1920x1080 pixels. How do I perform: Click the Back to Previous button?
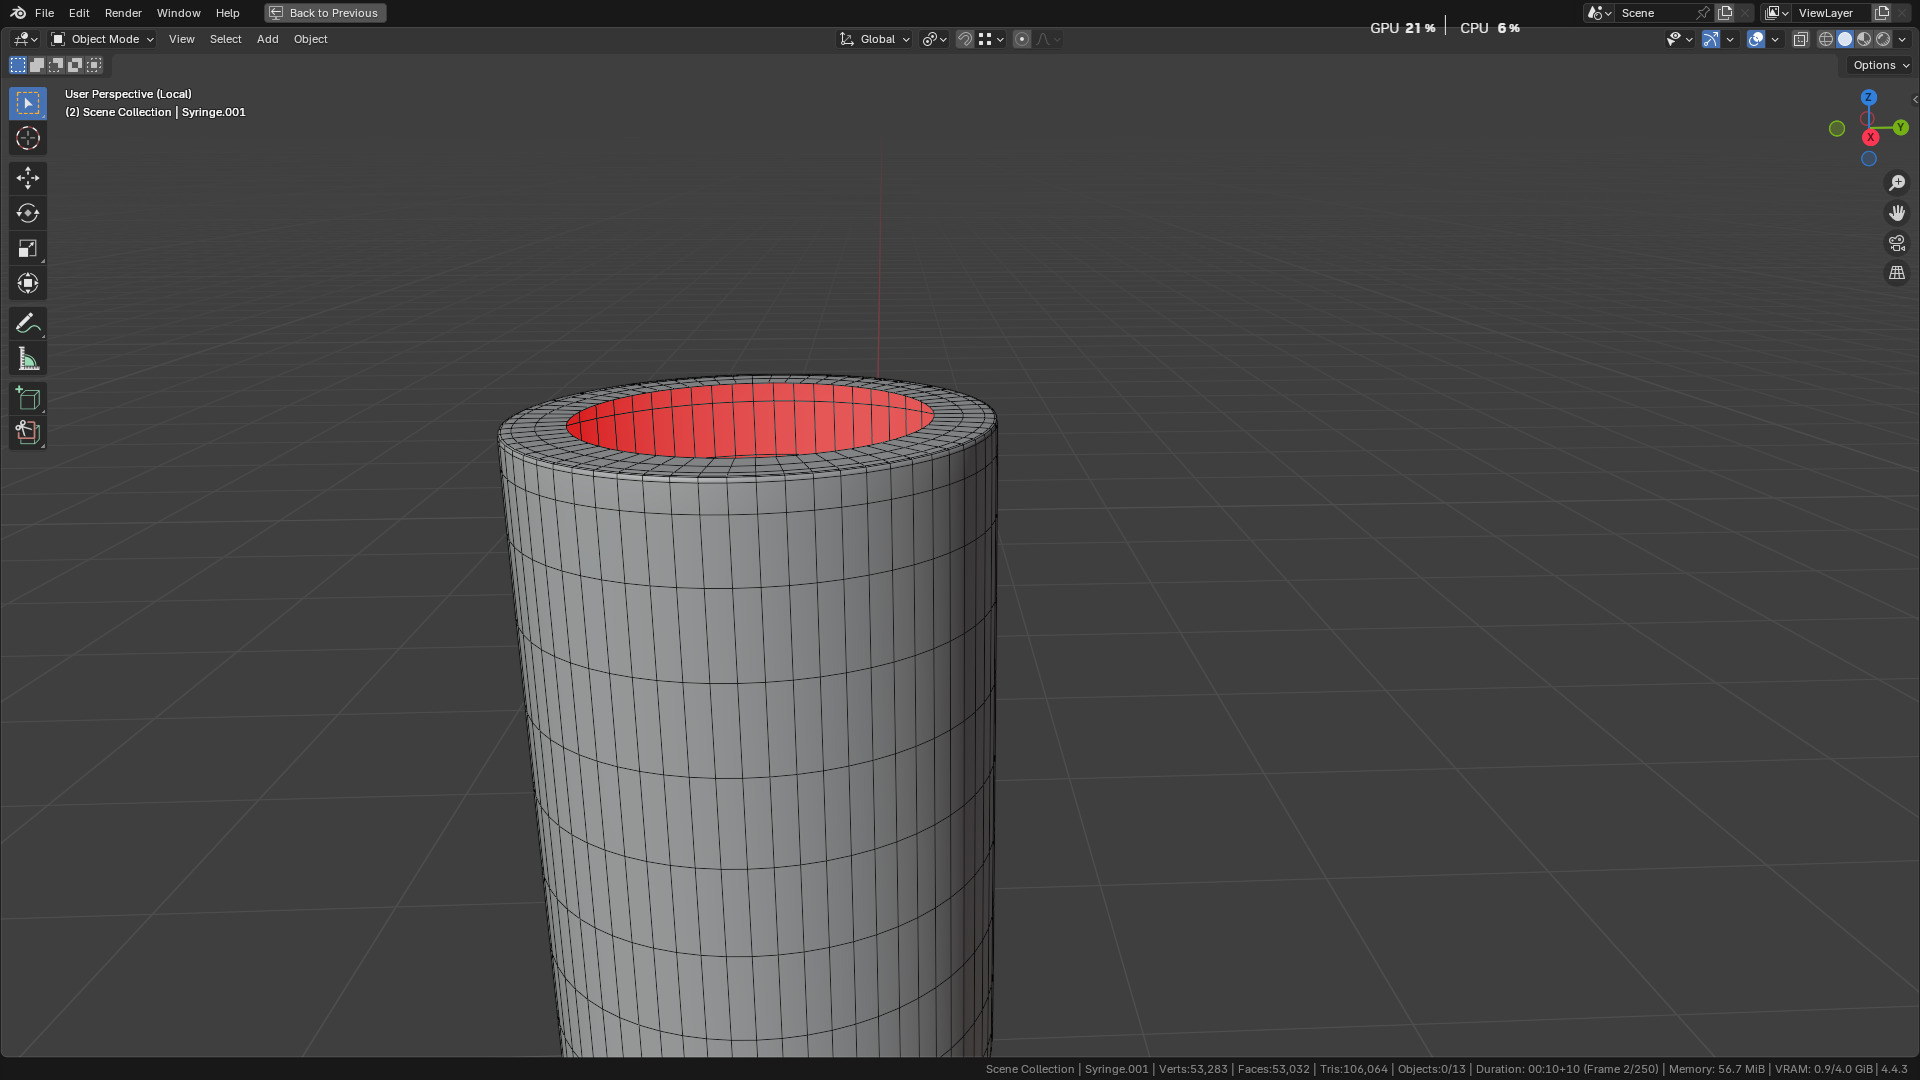coord(325,13)
